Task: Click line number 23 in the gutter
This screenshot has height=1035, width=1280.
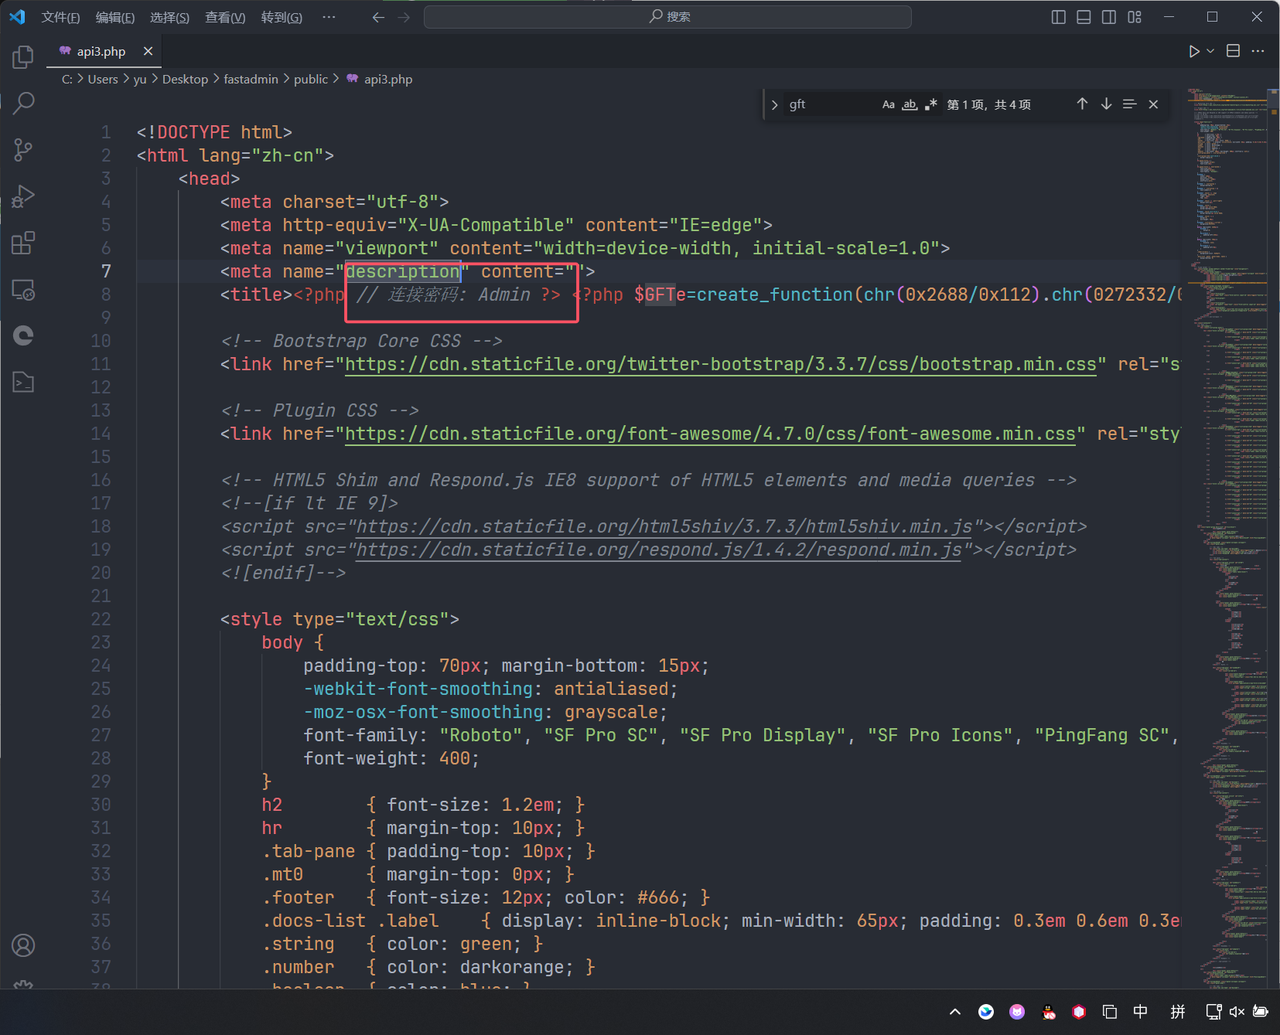Action: pos(101,643)
